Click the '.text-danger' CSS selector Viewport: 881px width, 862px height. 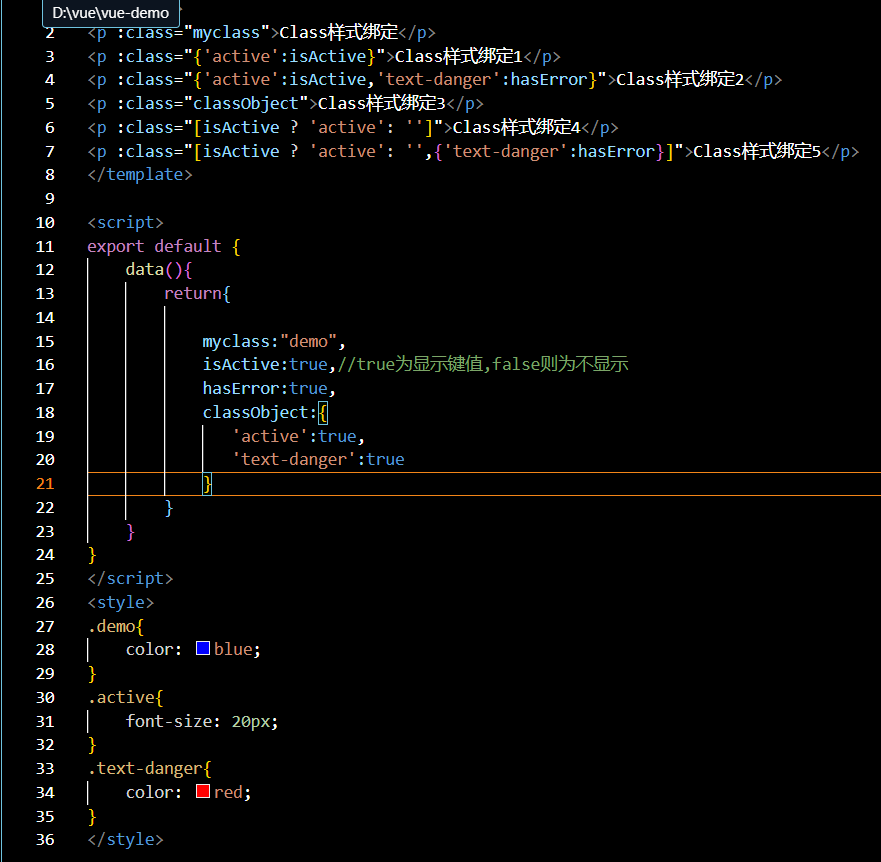click(x=145, y=768)
